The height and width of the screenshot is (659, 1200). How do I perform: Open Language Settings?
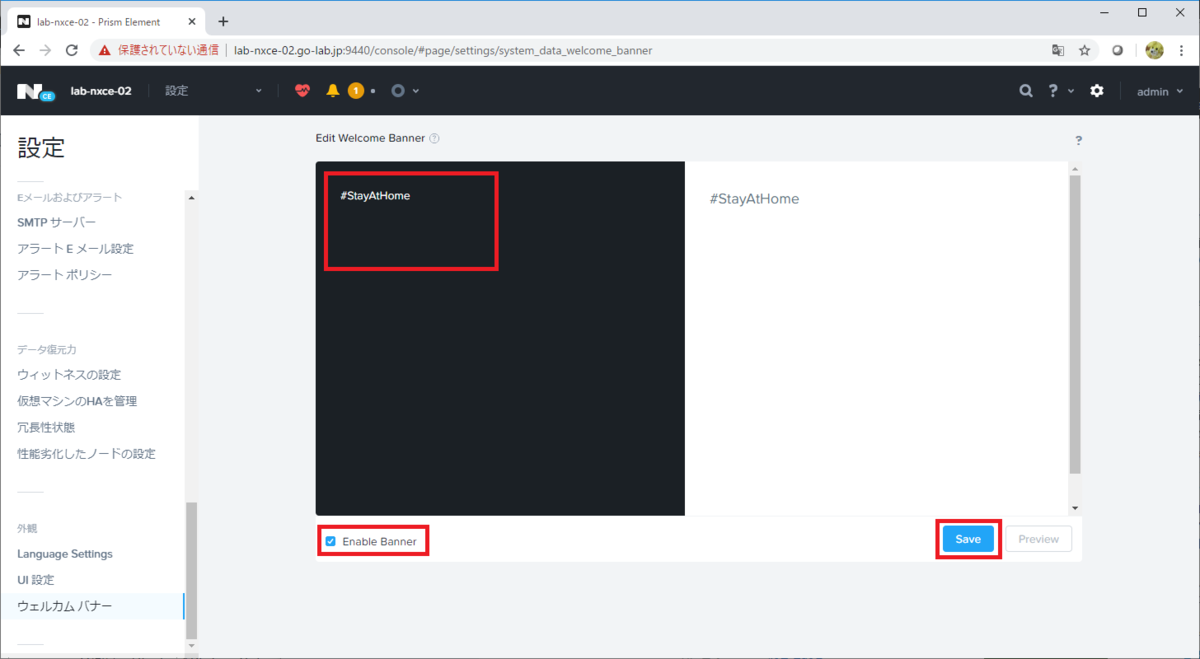65,554
